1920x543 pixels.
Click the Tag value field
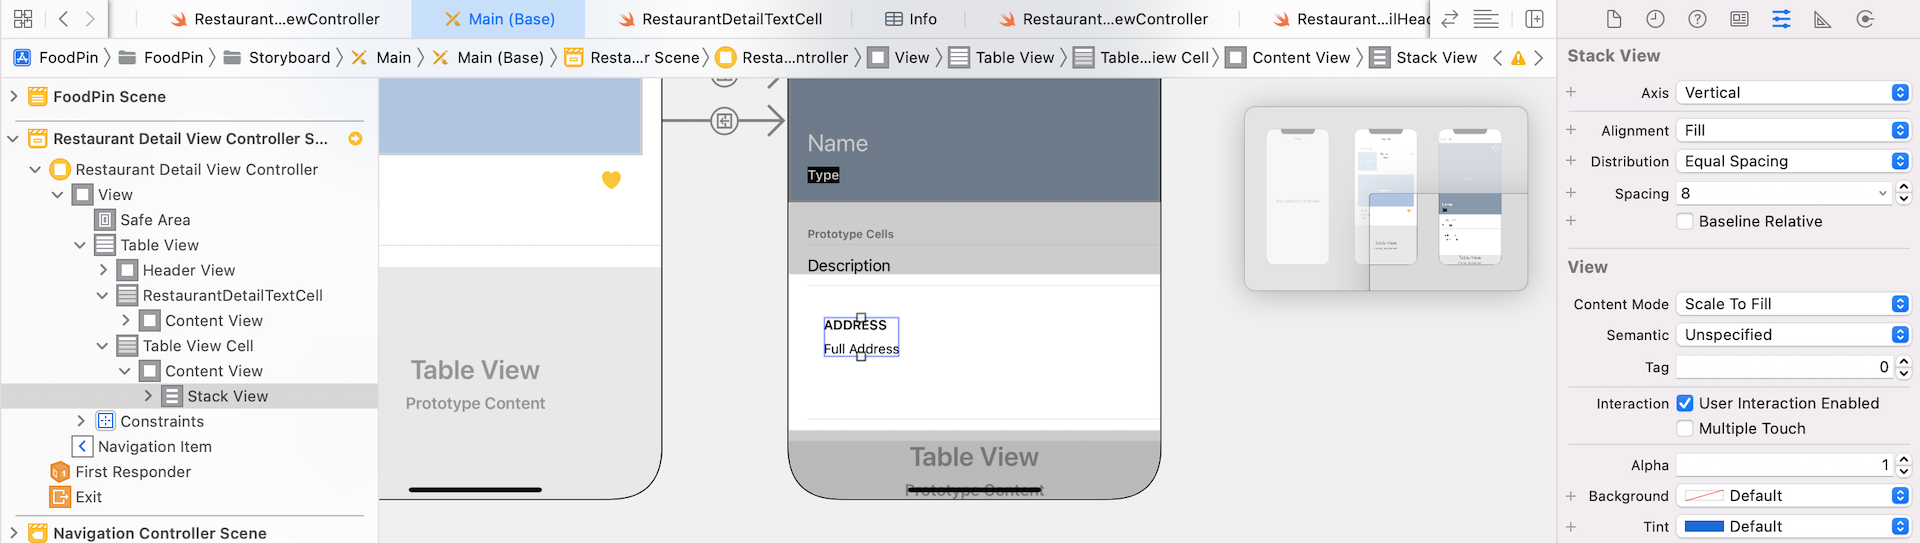pyautogui.click(x=1784, y=367)
